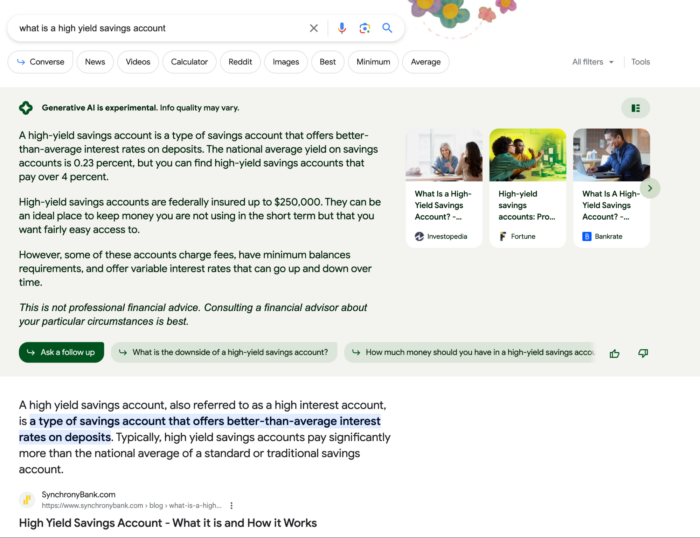Open the Bankrate article title link
The height and width of the screenshot is (538, 700).
611,205
